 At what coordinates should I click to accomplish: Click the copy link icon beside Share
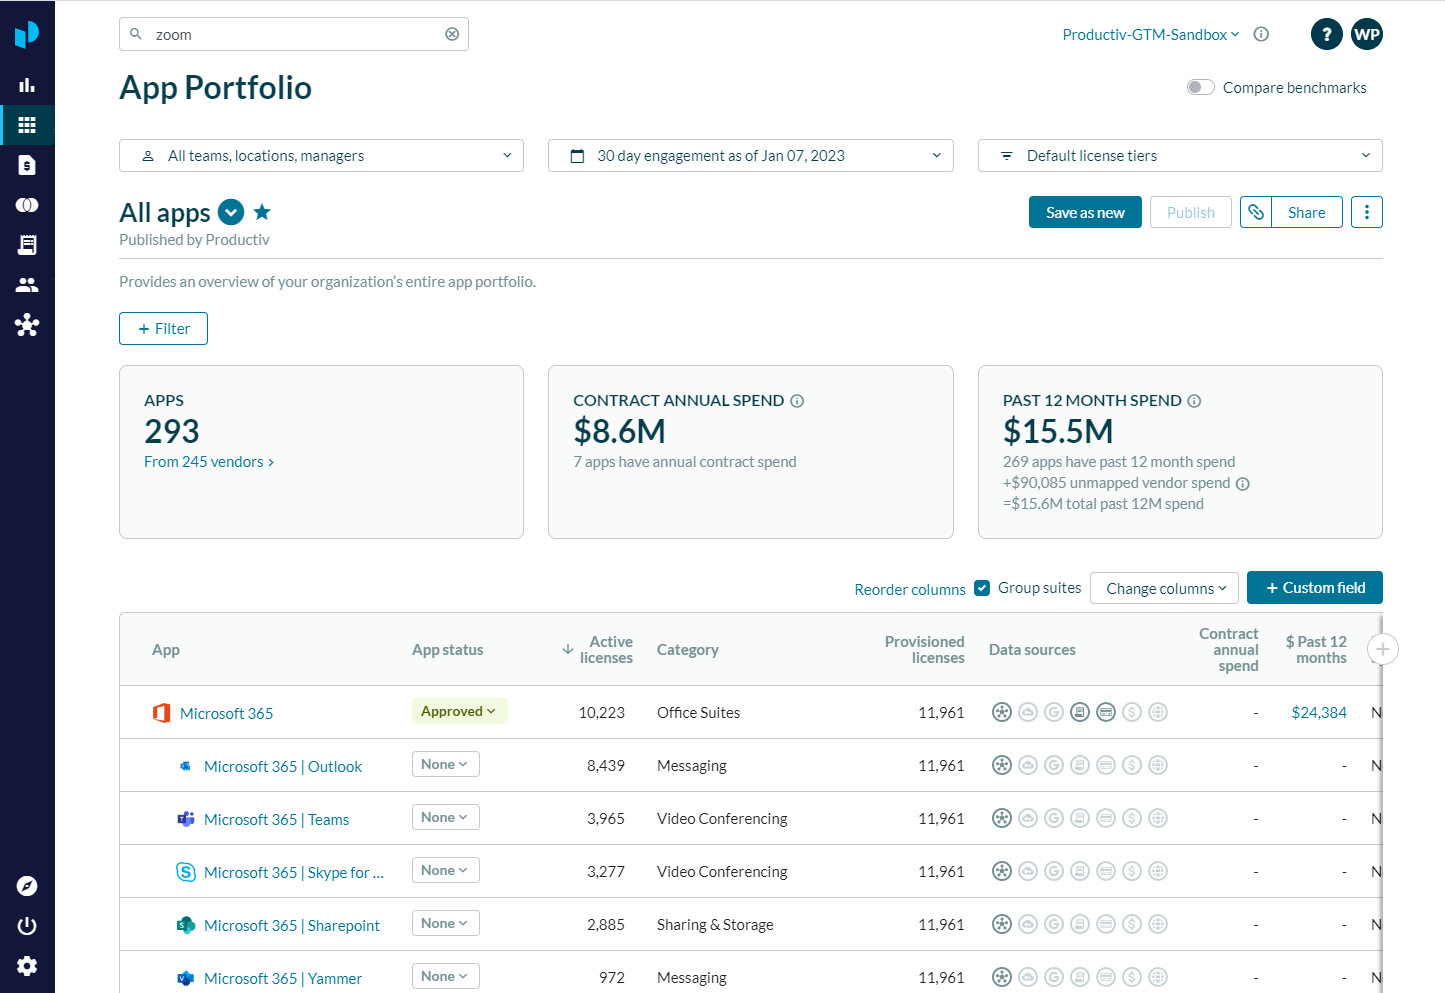click(x=1256, y=212)
